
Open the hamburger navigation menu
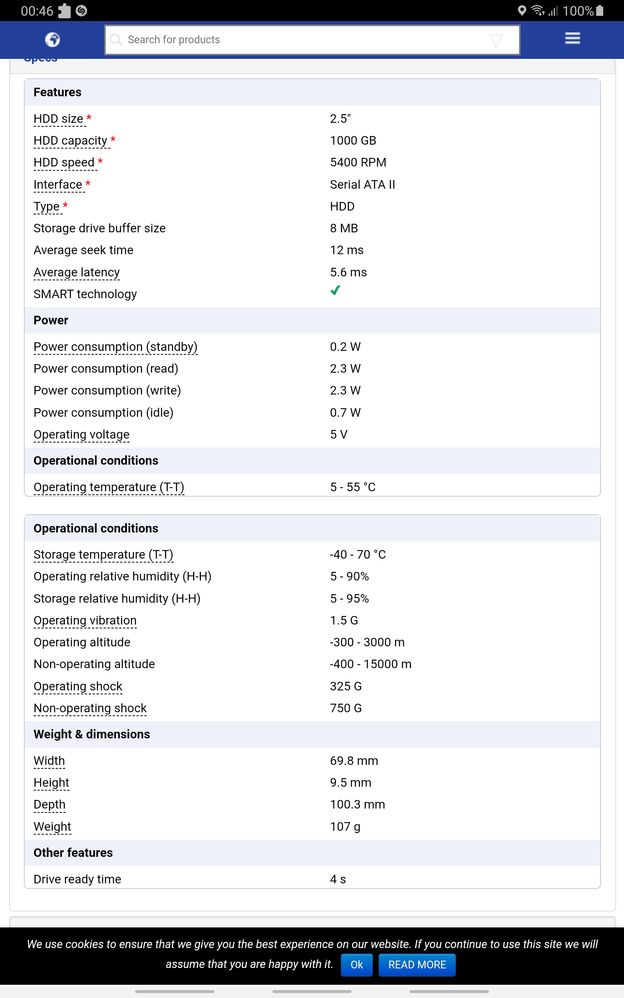(572, 37)
